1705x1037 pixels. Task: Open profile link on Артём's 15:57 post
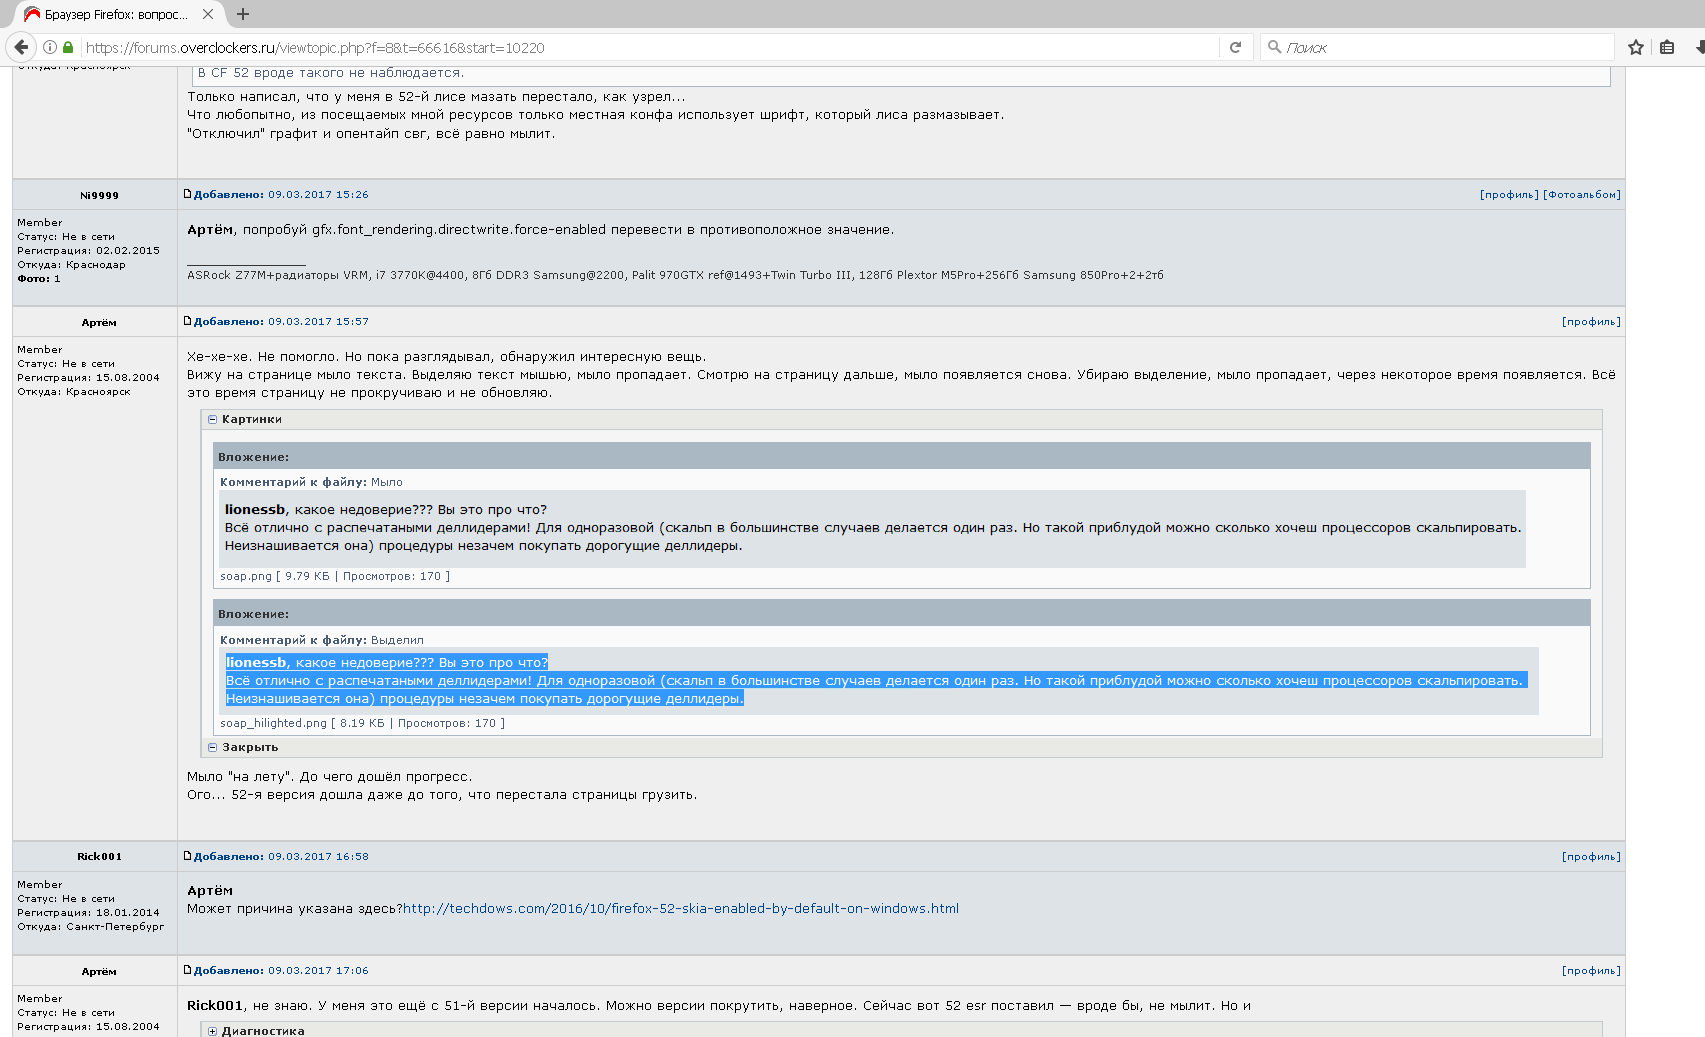1591,322
